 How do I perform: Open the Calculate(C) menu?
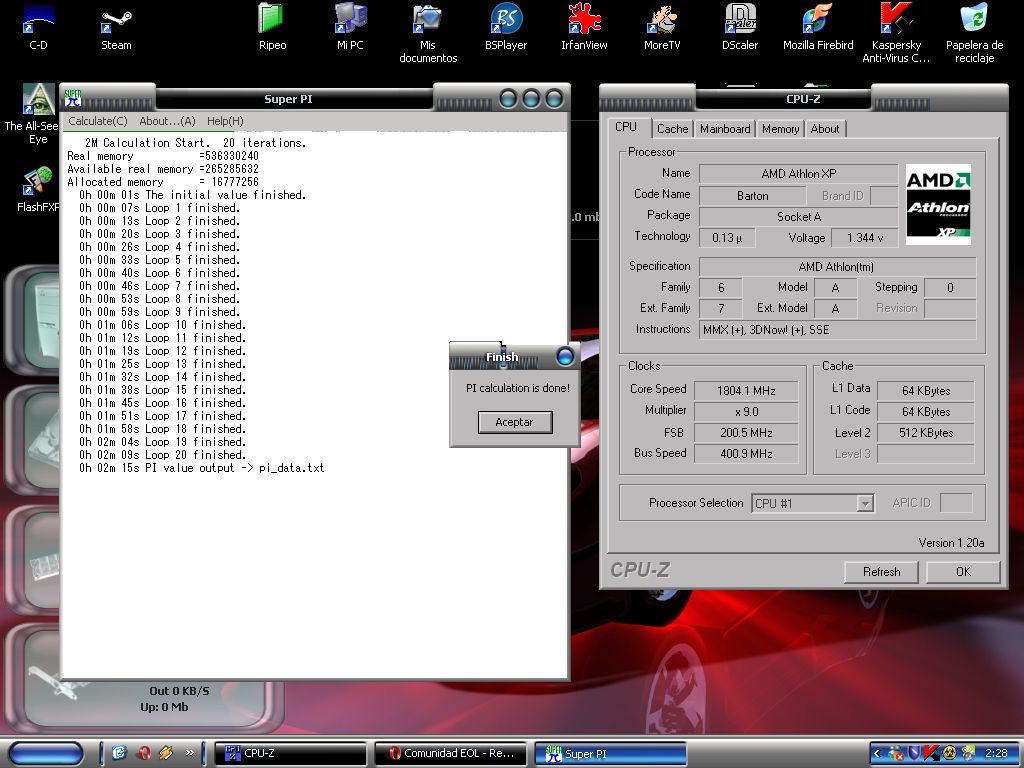pyautogui.click(x=97, y=121)
